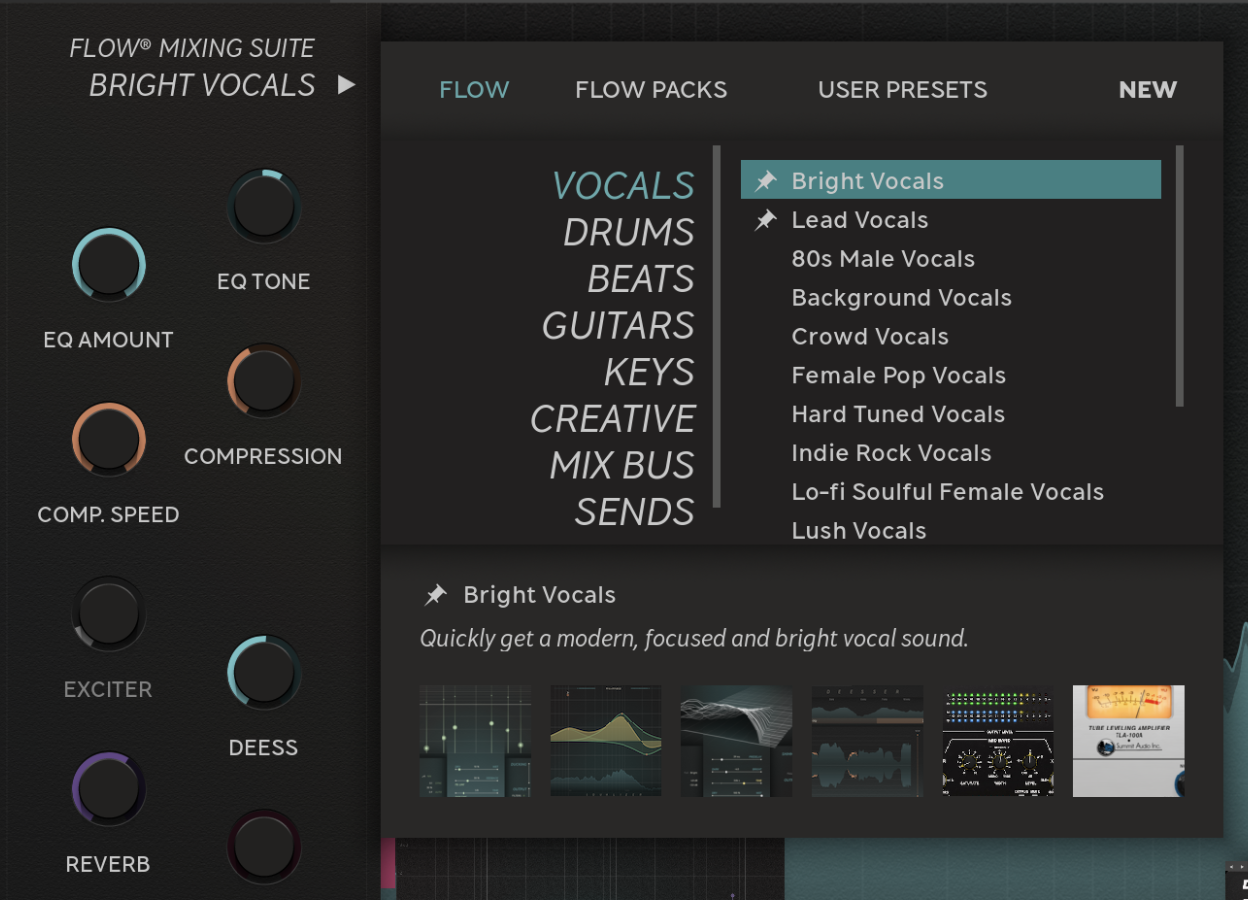Click the NEW button
Image resolution: width=1248 pixels, height=900 pixels.
(1147, 90)
